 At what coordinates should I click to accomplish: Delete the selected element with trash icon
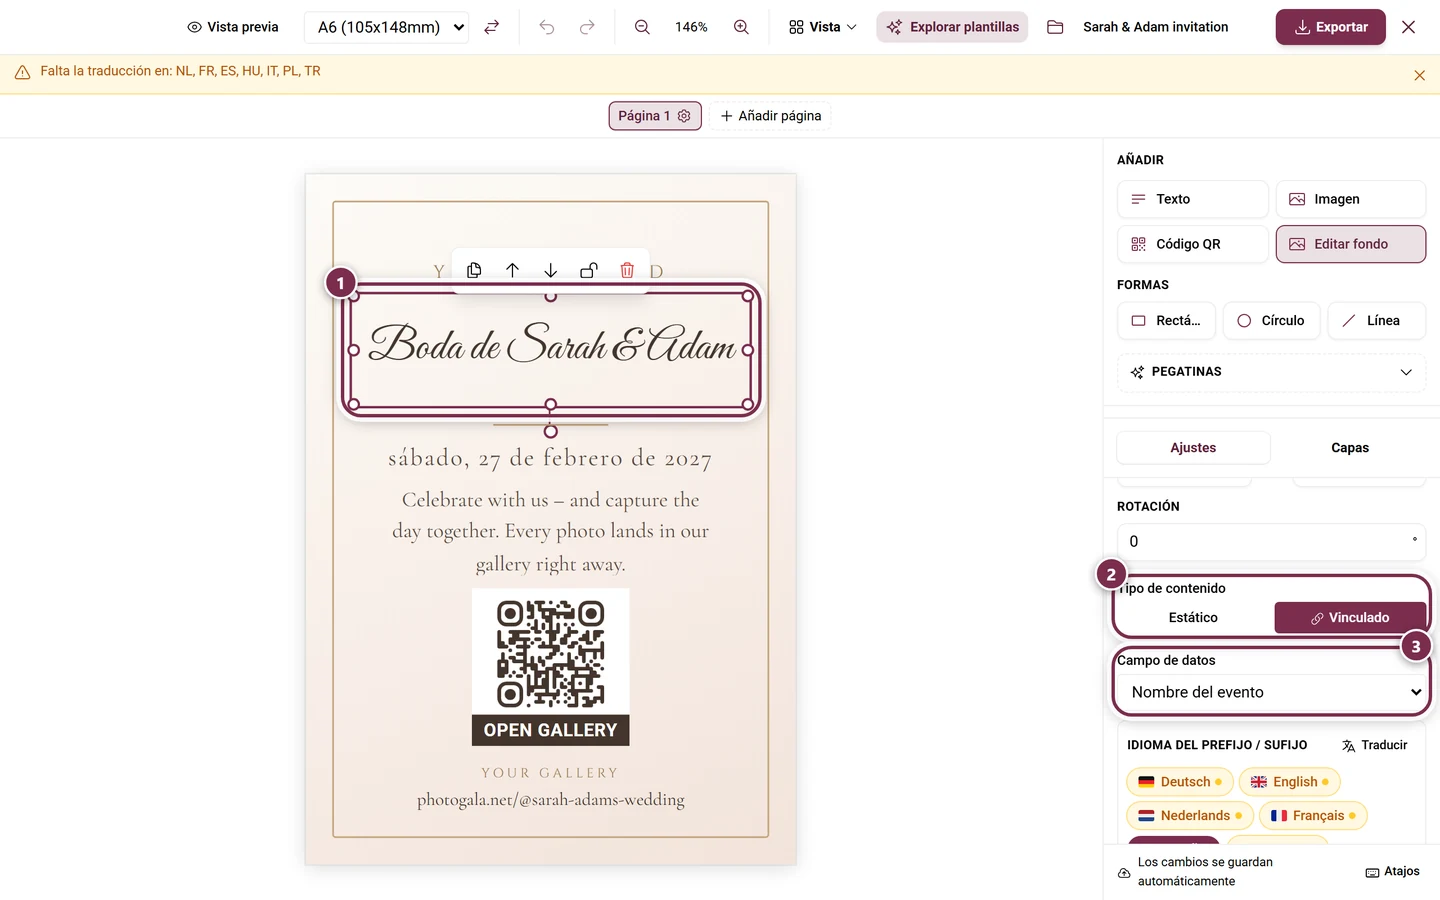coord(627,270)
